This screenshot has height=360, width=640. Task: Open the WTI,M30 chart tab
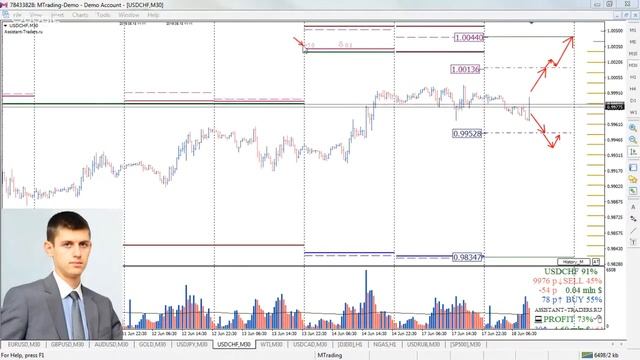(x=271, y=344)
